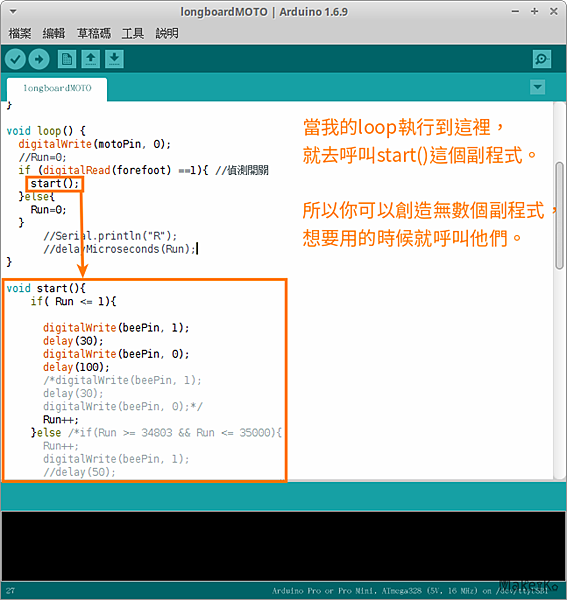Image resolution: width=567 pixels, height=600 pixels.
Task: Open the 工具 (Tools) menu
Action: 132,34
